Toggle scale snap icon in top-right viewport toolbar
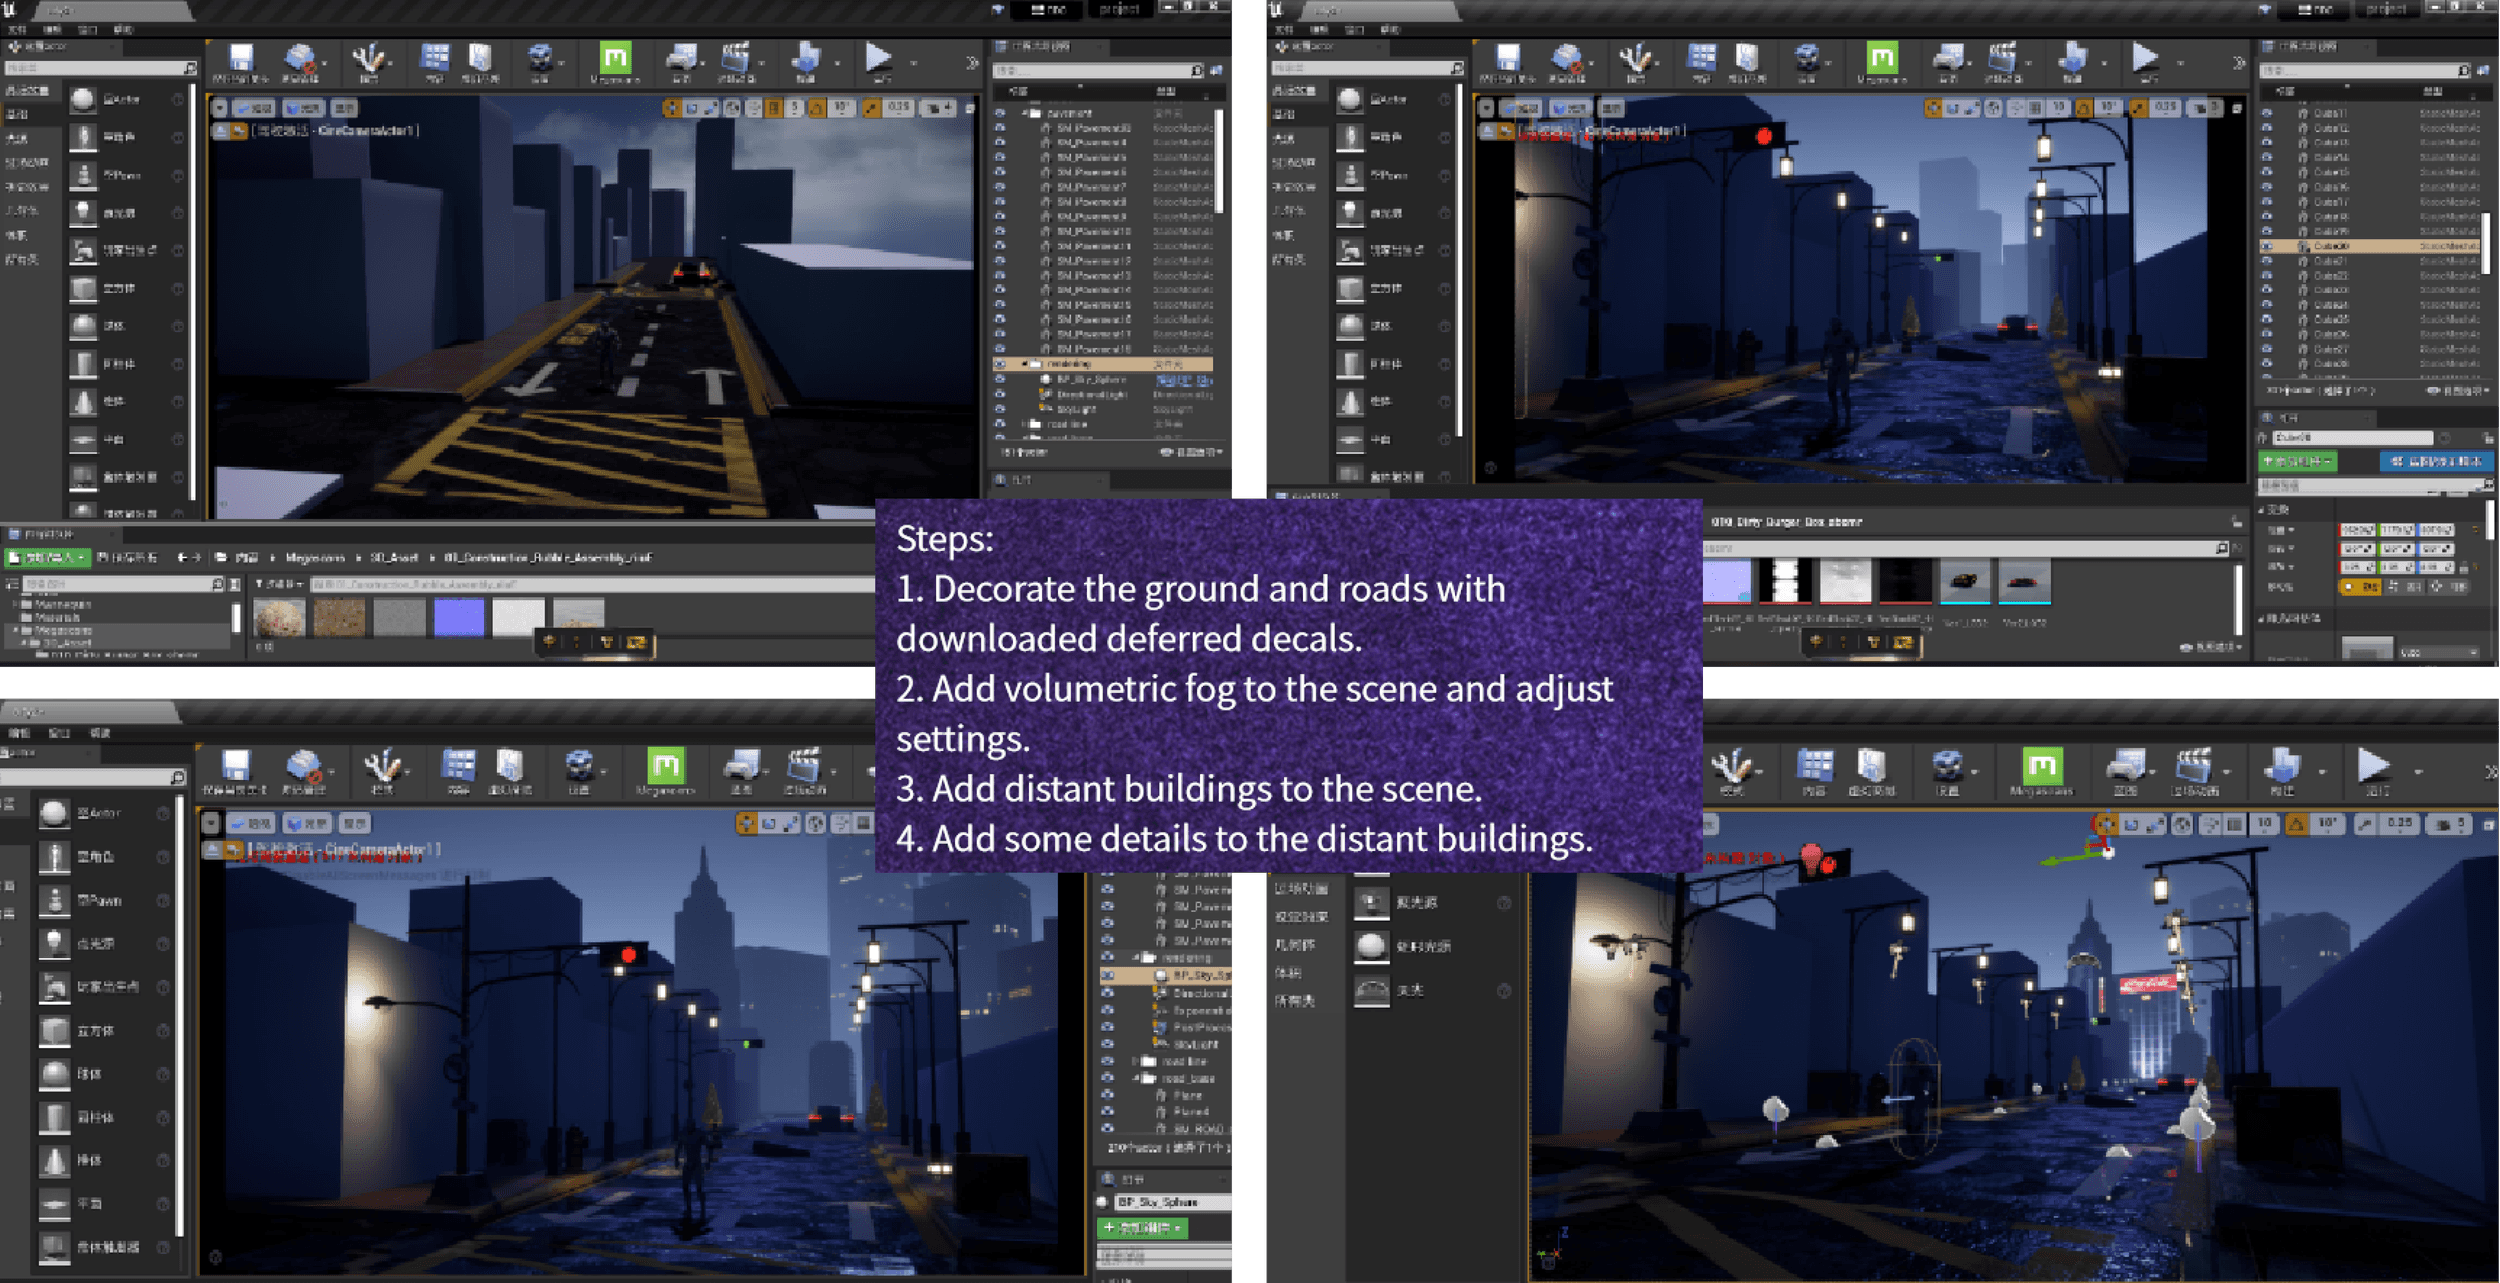The width and height of the screenshot is (2500, 1283). [2140, 108]
